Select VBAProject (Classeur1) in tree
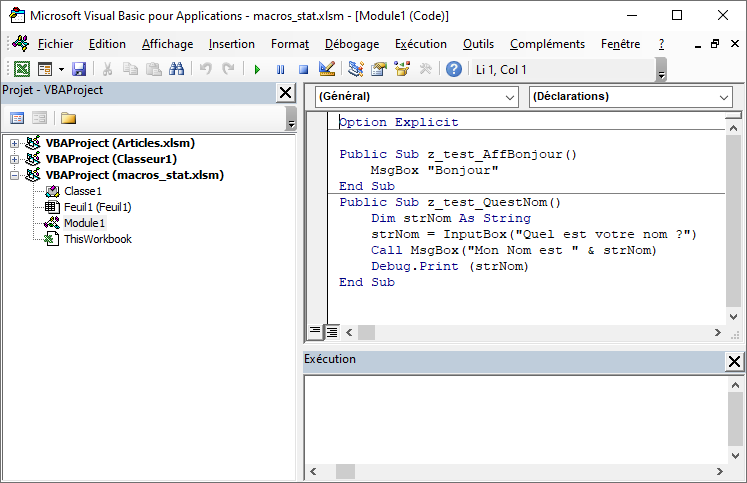Viewport: 747px width, 483px height. (x=111, y=159)
